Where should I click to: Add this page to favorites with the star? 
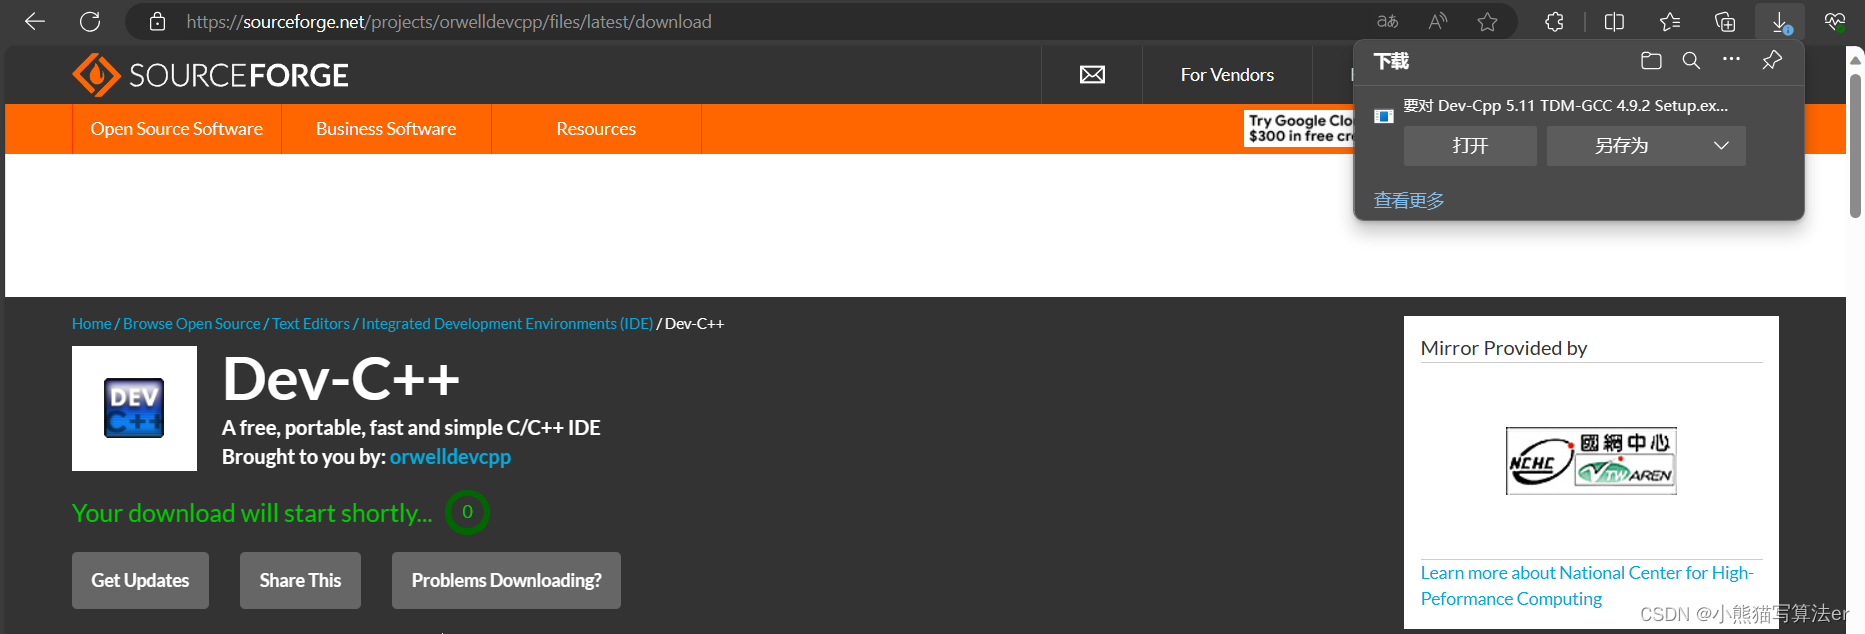tap(1488, 21)
